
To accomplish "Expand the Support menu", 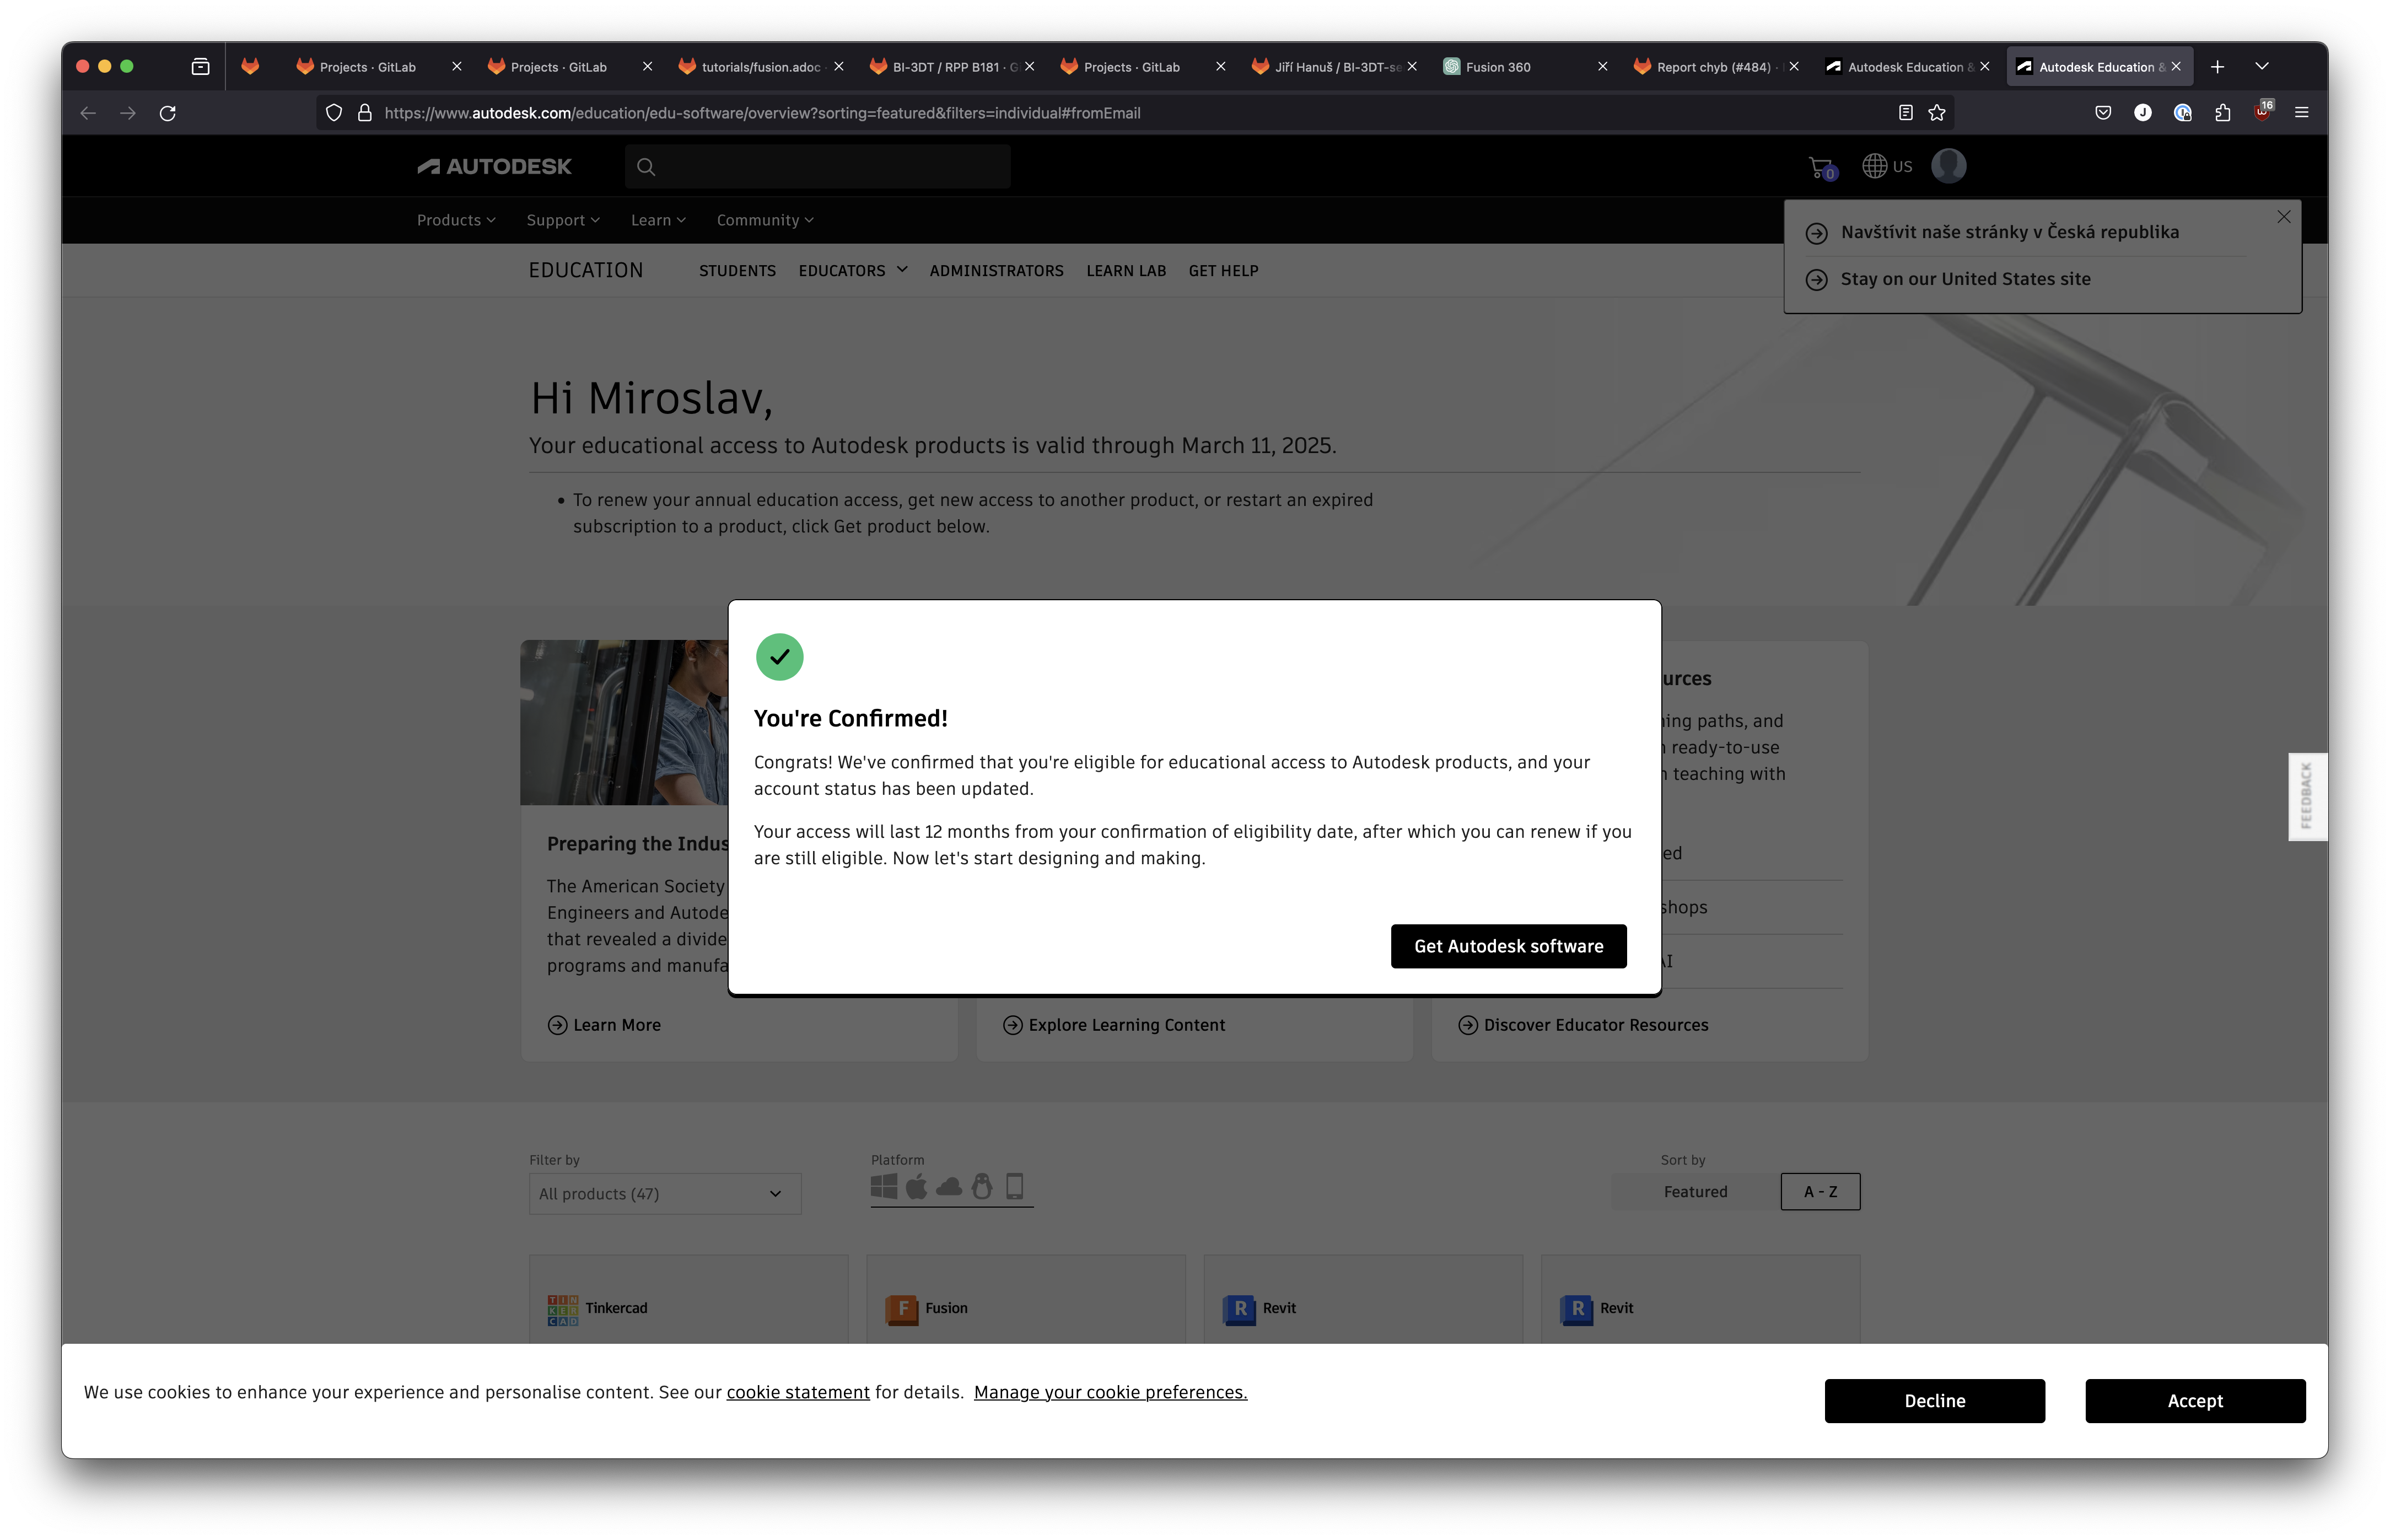I will (x=563, y=220).
